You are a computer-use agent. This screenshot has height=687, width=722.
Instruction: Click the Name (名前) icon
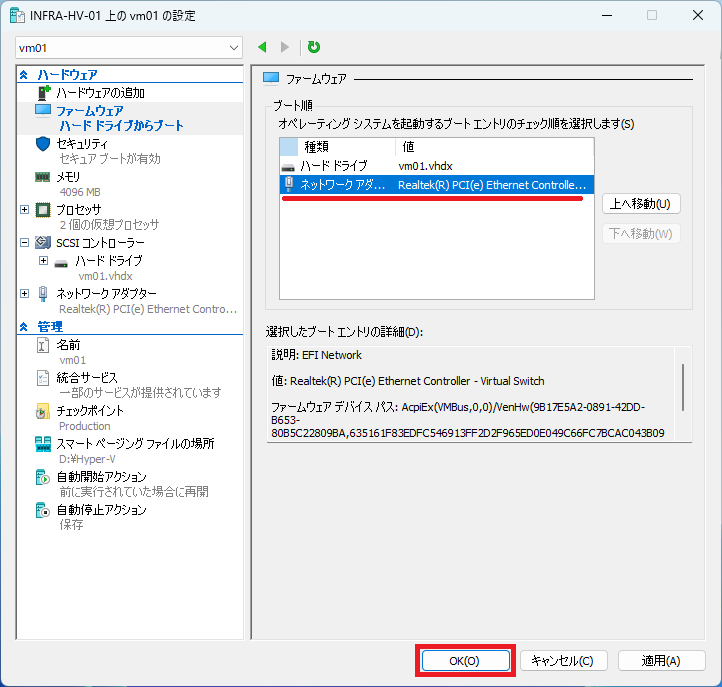tap(43, 345)
